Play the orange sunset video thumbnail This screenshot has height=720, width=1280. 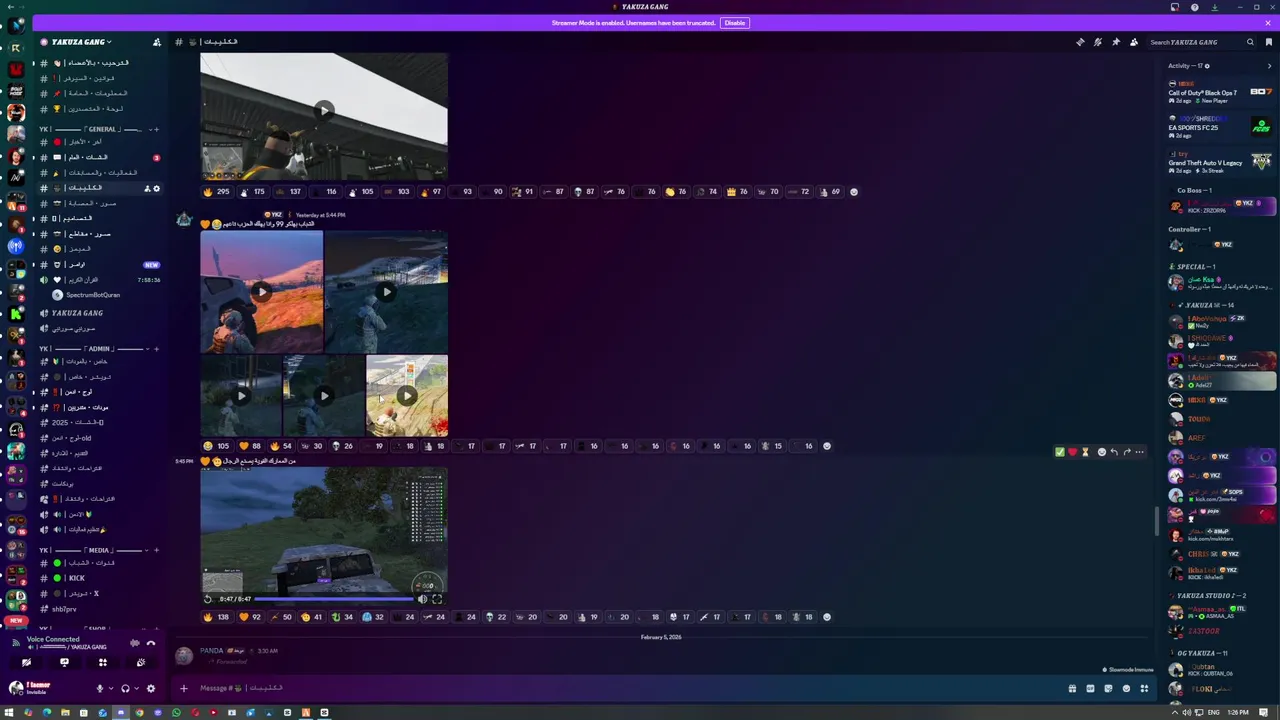(261, 292)
